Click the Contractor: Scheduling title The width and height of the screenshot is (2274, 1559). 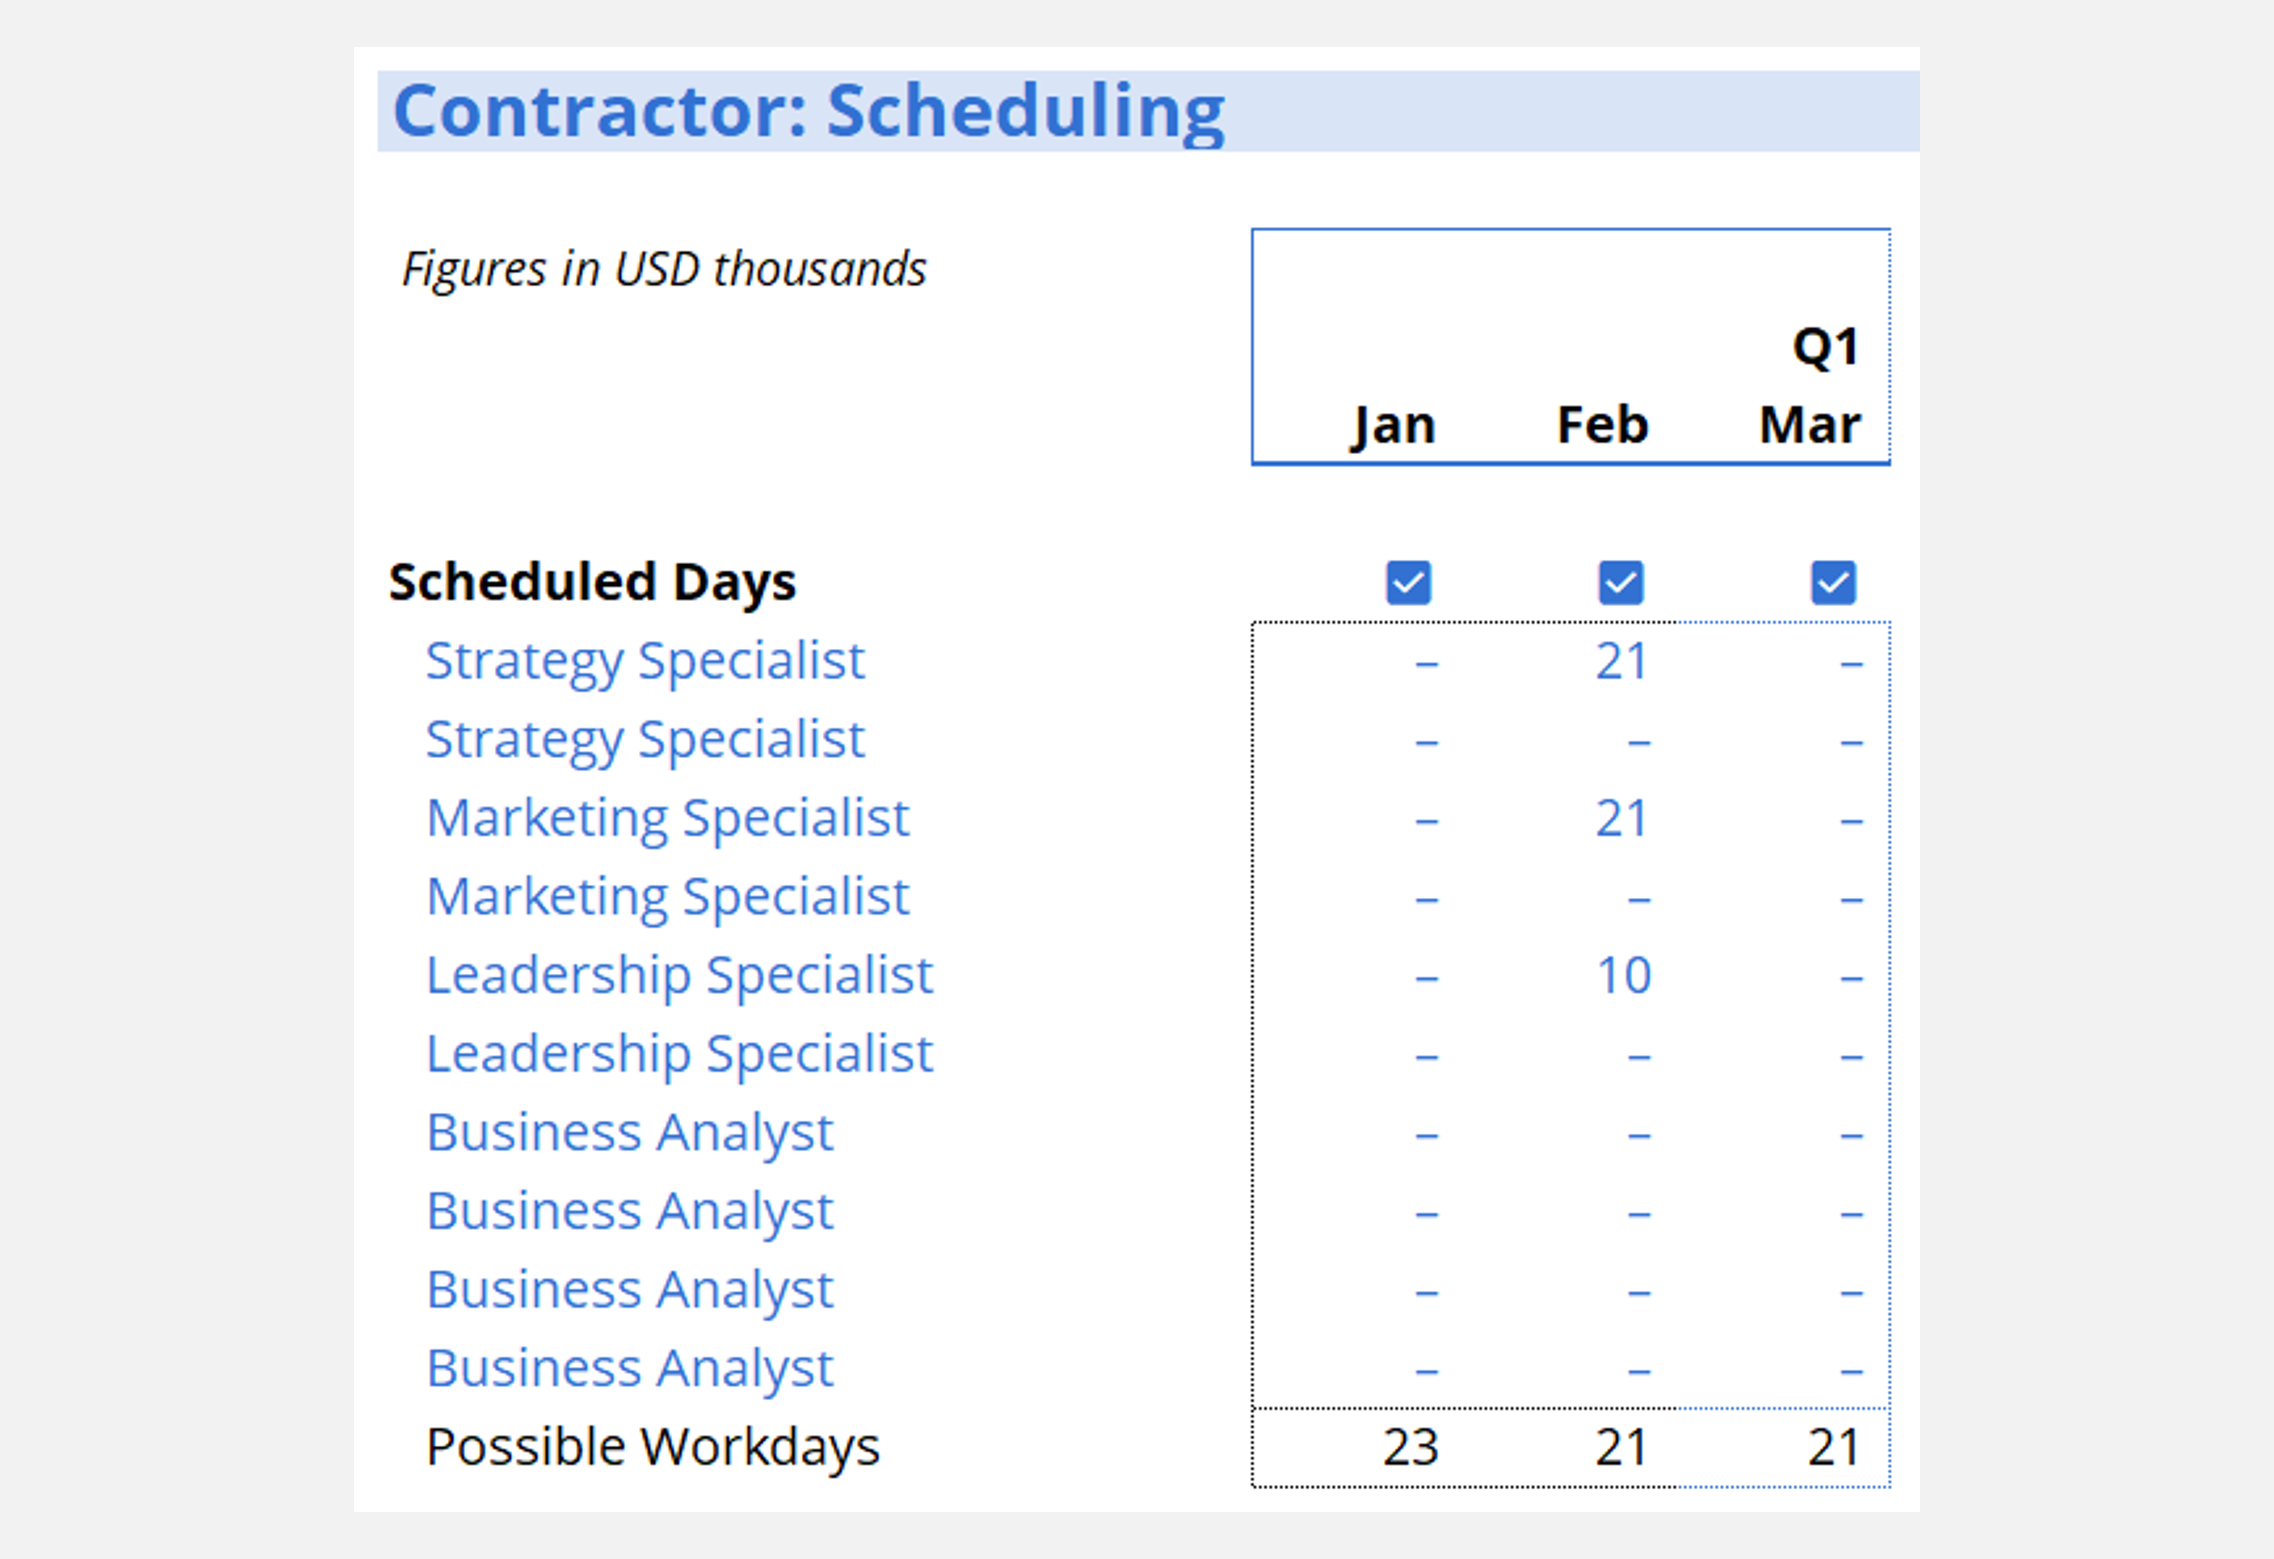point(808,111)
